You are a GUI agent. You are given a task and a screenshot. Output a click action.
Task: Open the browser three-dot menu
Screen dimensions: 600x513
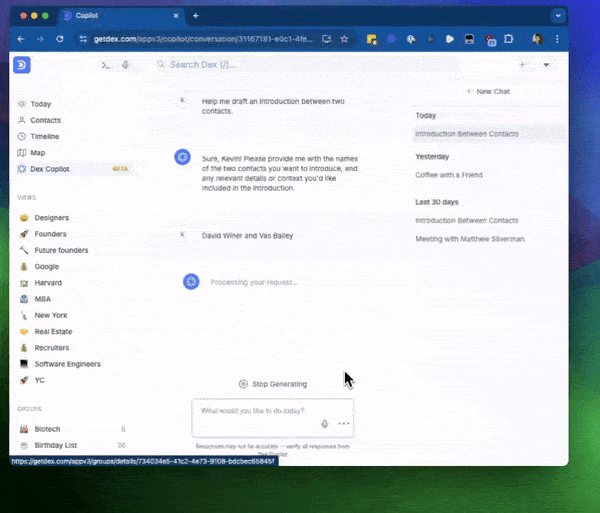pos(557,39)
